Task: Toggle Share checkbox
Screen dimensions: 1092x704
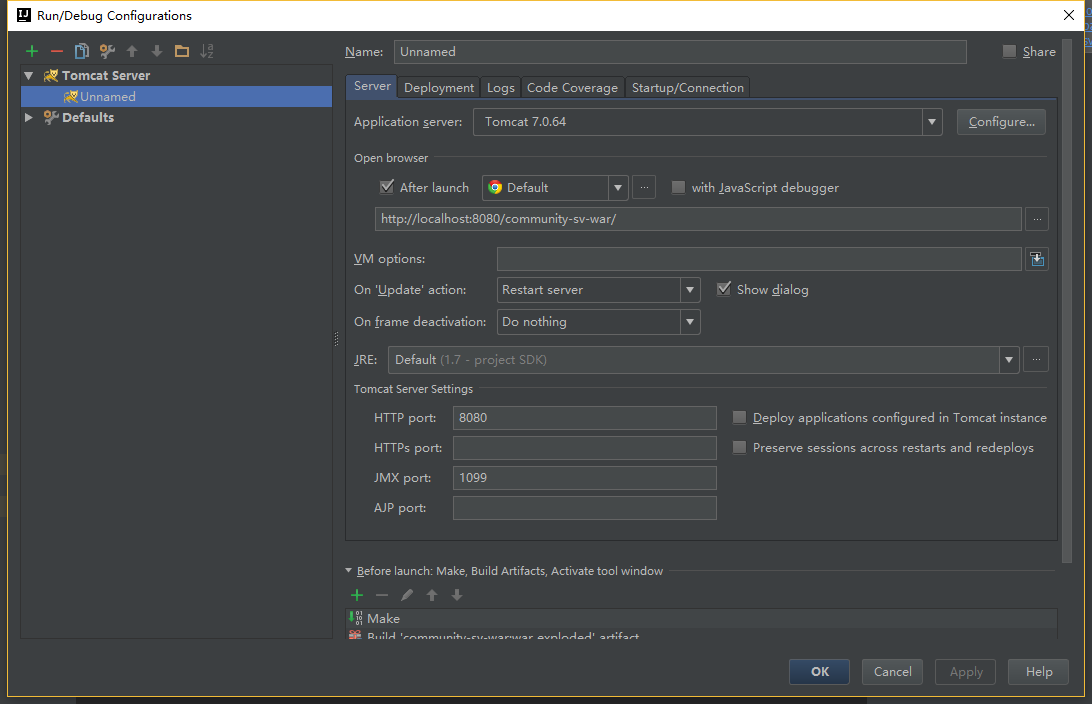Action: point(1009,52)
